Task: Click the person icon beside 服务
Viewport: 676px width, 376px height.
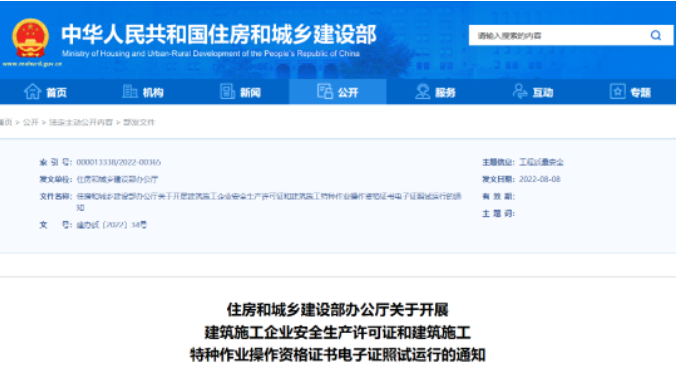Action: [x=422, y=91]
